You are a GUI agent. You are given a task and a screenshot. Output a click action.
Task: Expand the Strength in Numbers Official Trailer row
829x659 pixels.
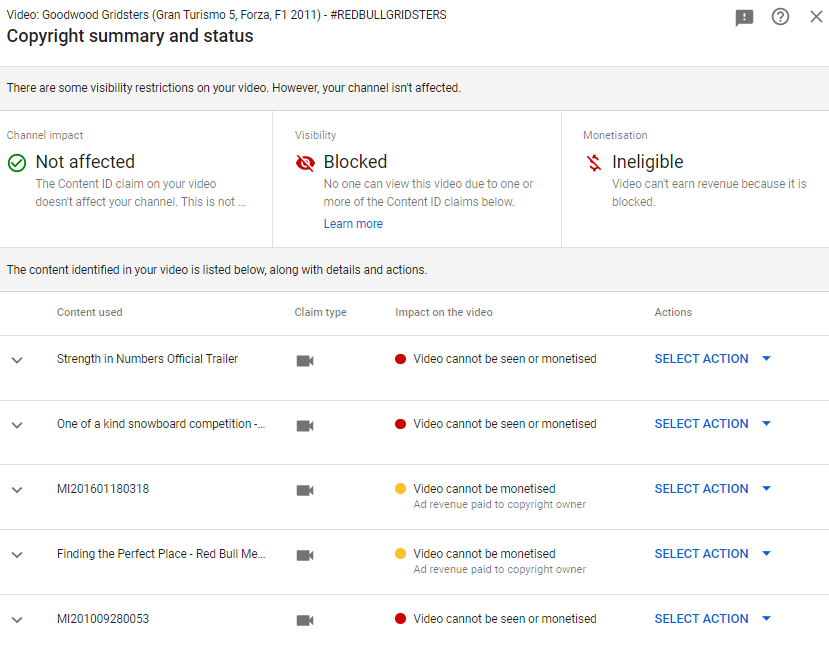17,360
